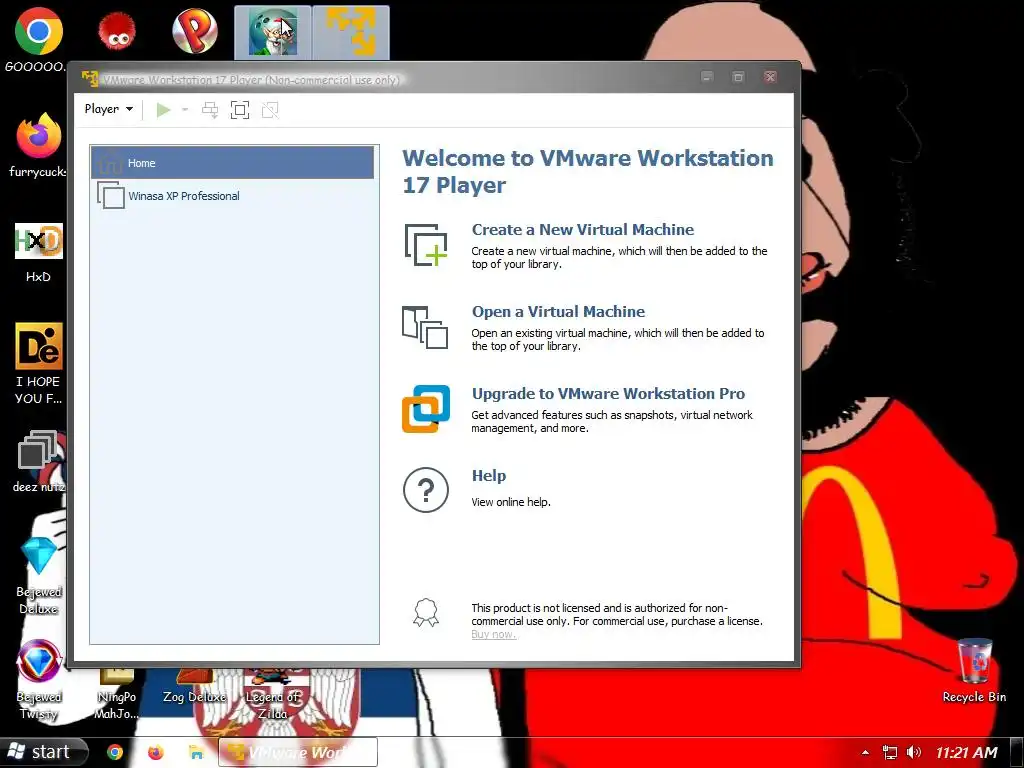
Task: Select the wizard character desktop icon
Action: [x=272, y=32]
